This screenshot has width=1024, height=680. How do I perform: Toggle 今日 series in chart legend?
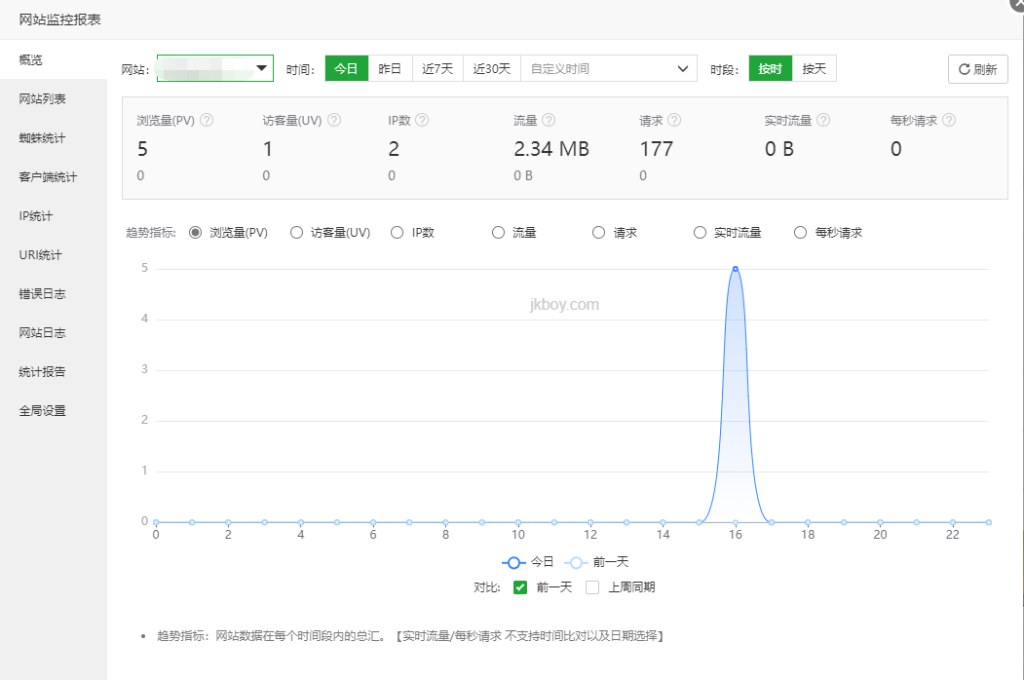click(528, 562)
